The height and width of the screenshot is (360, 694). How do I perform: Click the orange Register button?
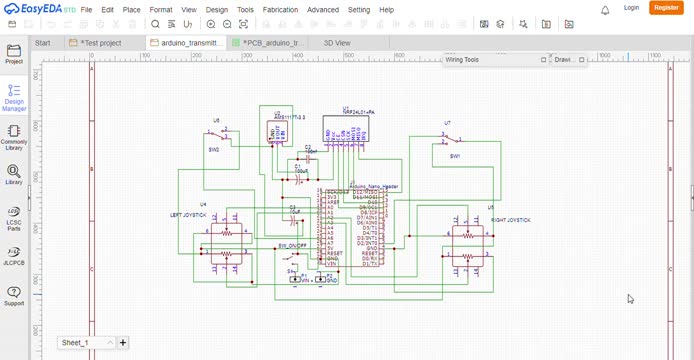[666, 8]
